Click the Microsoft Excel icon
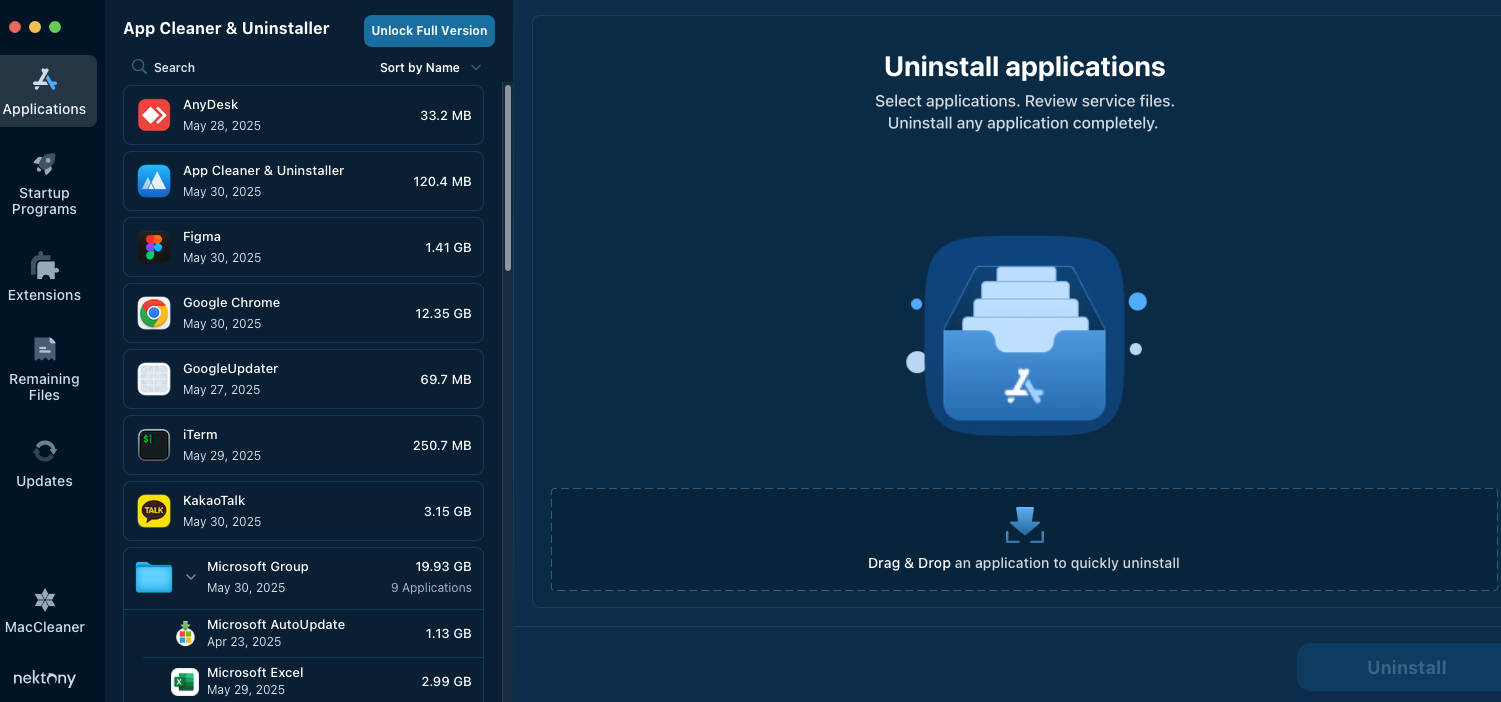 click(x=185, y=681)
